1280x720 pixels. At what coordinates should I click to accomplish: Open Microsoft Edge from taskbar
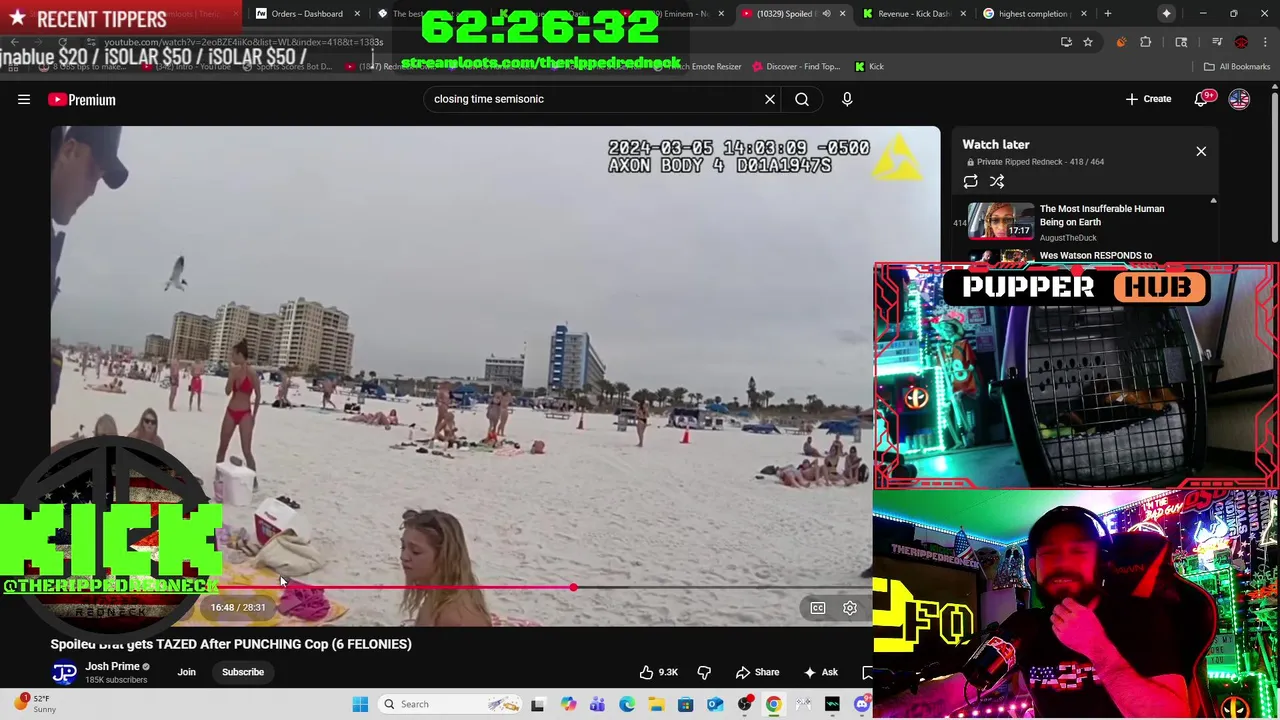coord(627,704)
